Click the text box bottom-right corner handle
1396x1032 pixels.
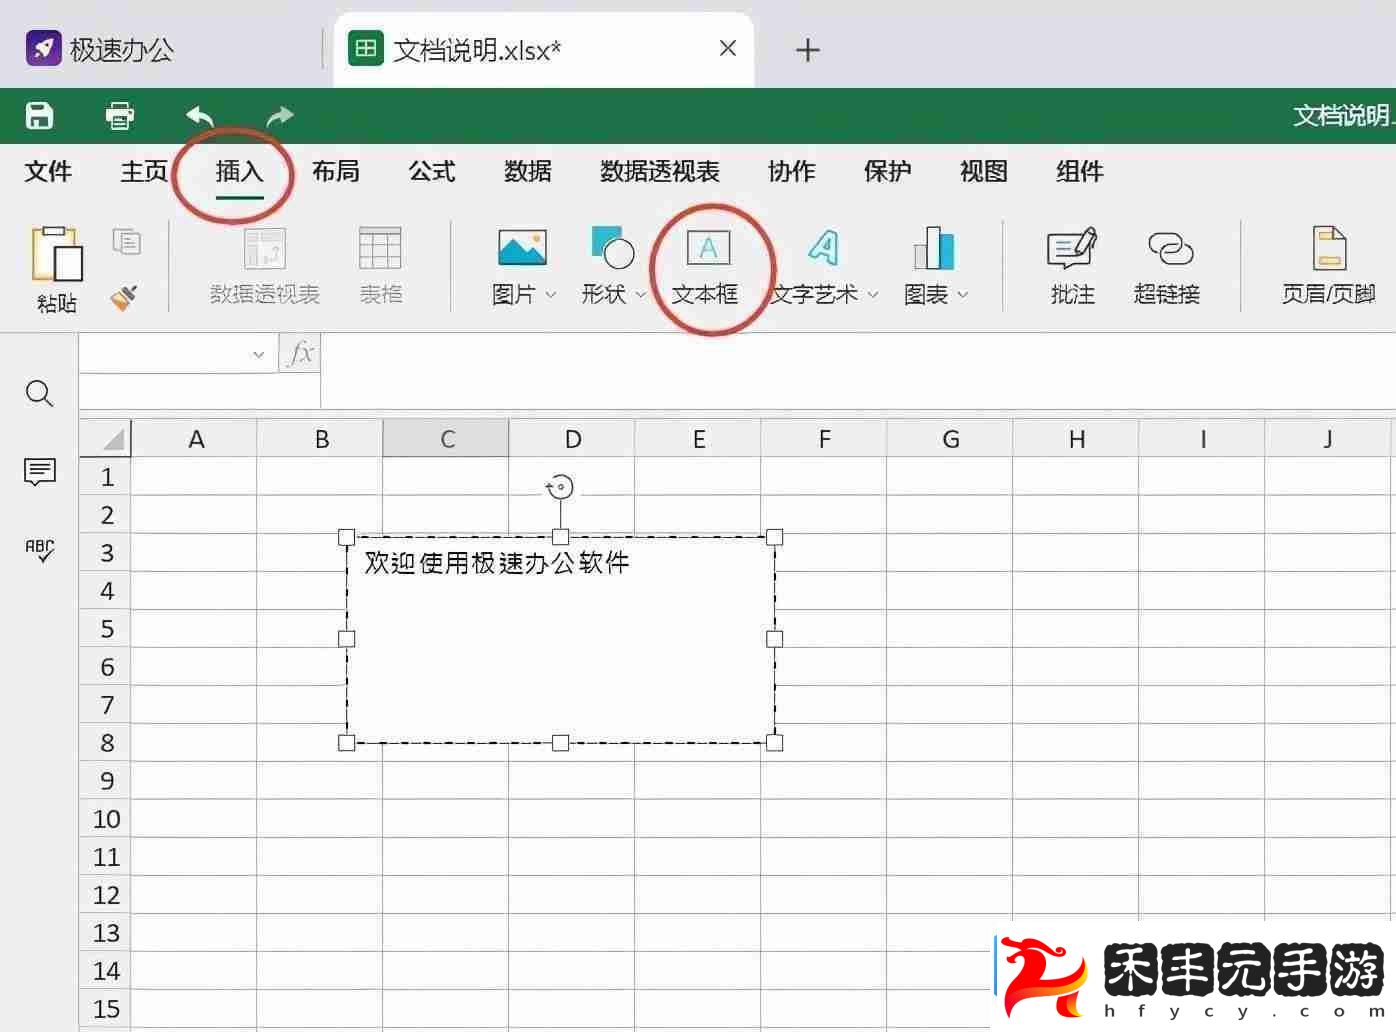pyautogui.click(x=775, y=743)
